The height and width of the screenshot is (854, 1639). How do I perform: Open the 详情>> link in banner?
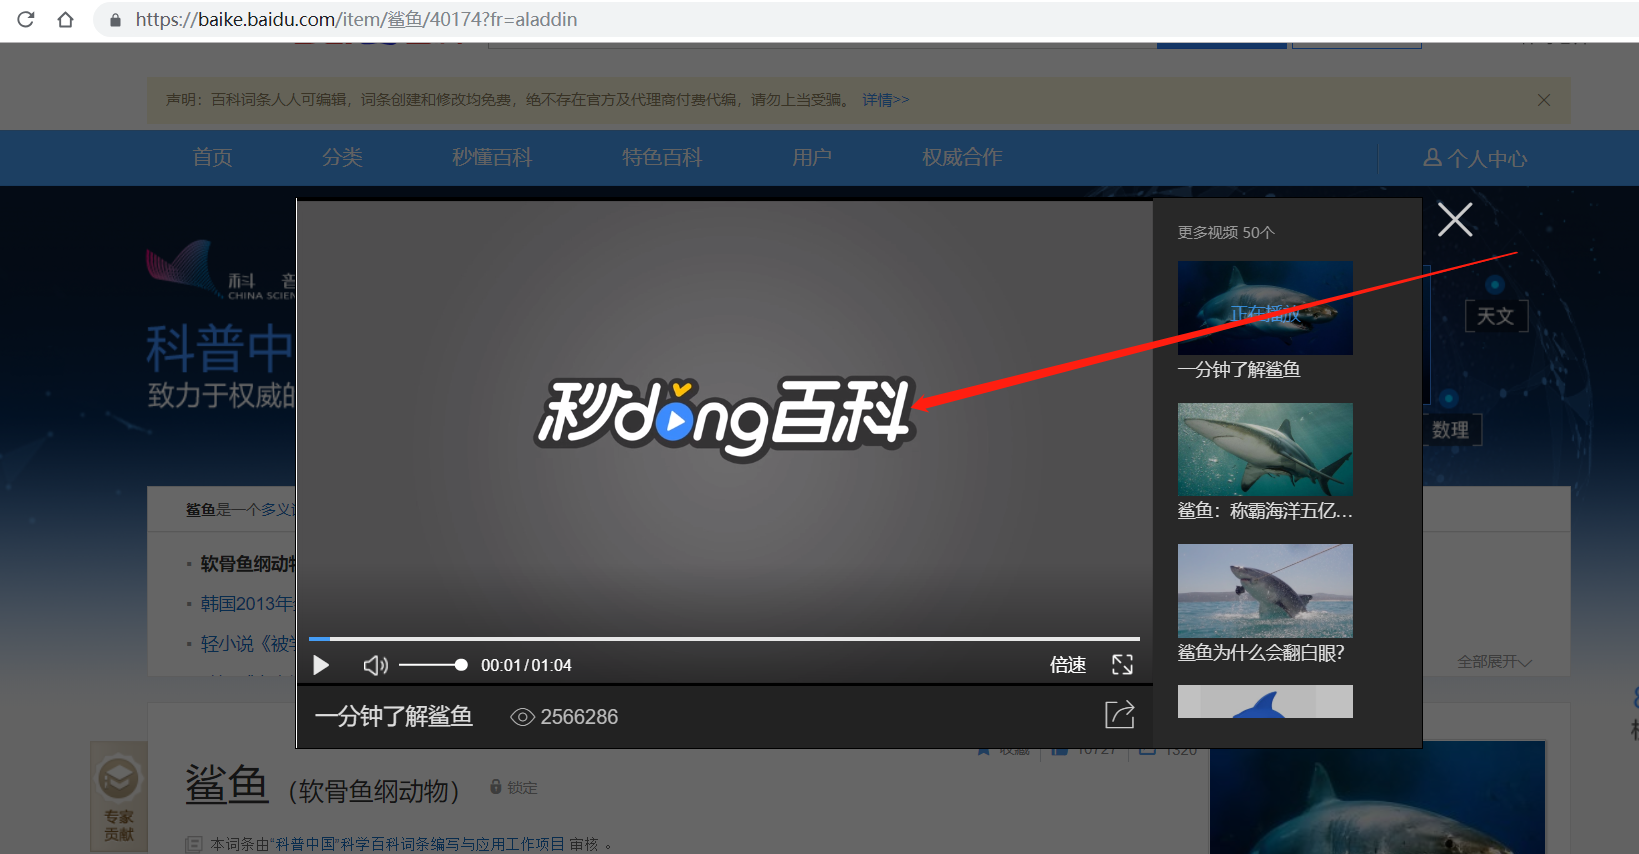[x=886, y=100]
